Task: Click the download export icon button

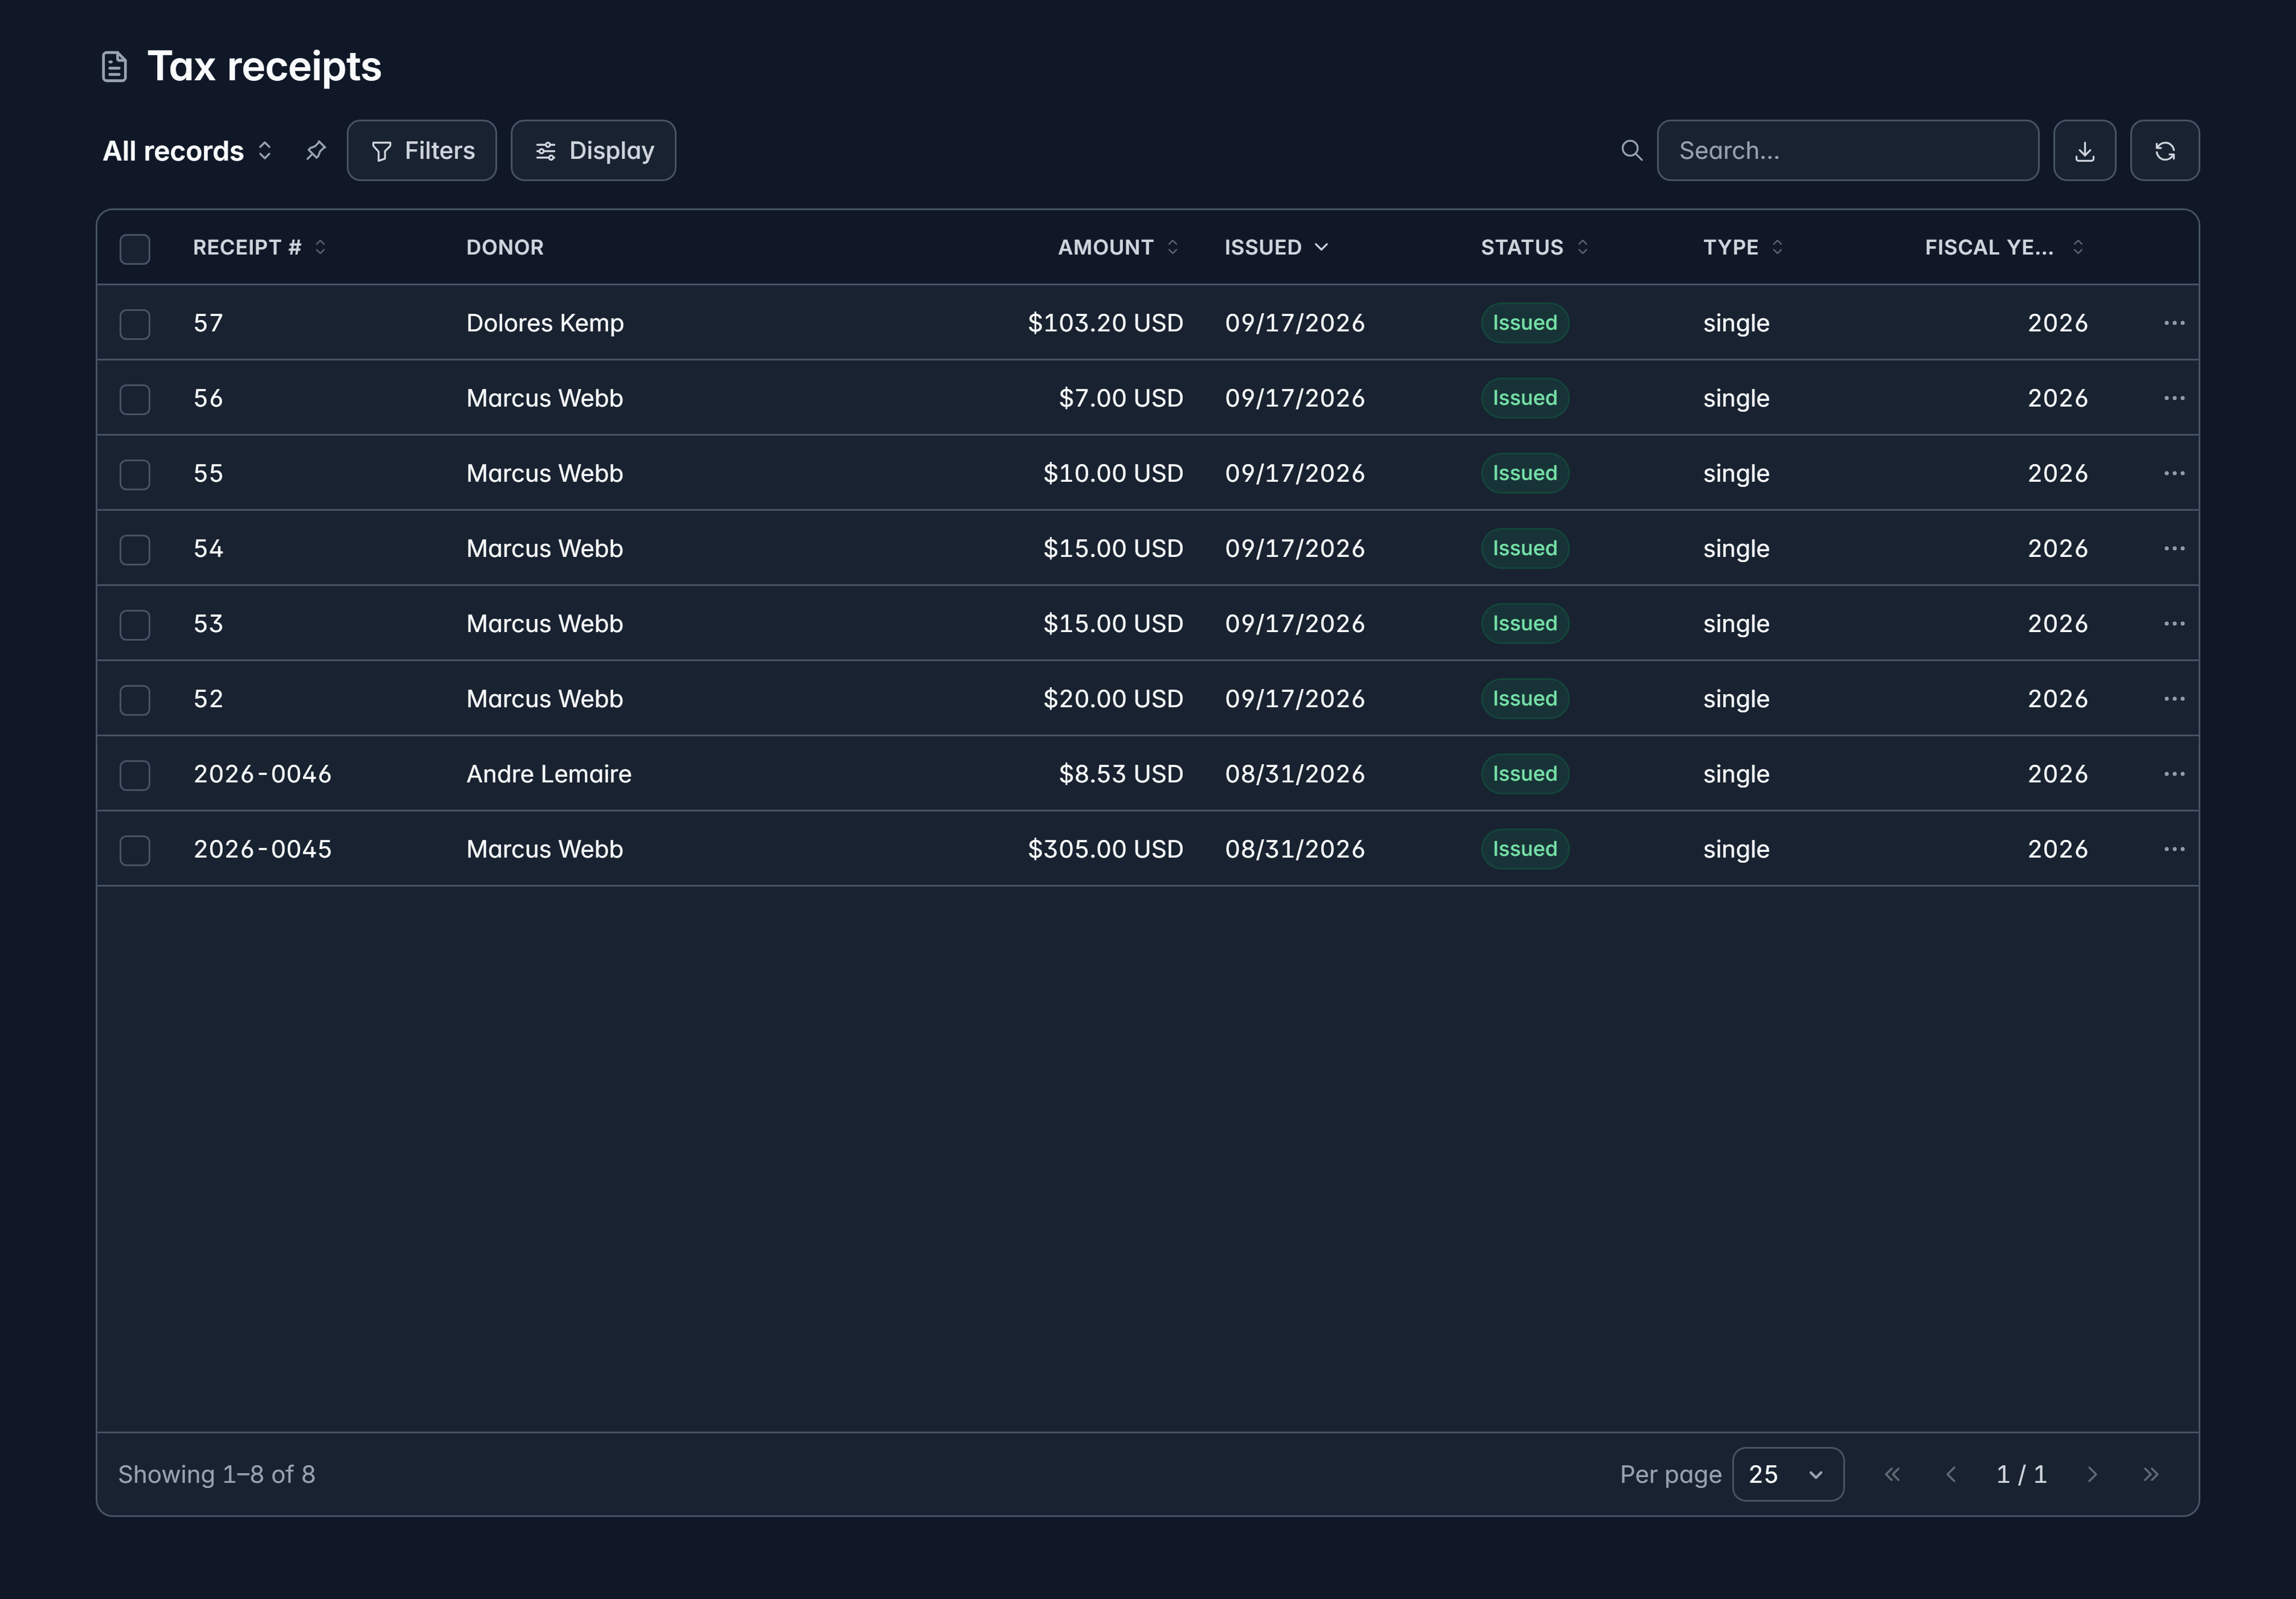Action: [2084, 151]
